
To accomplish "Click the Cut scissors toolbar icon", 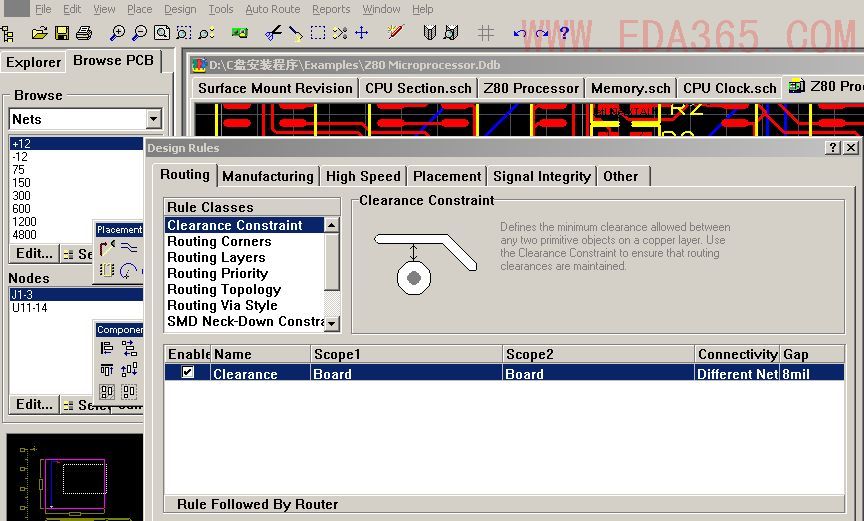I will pyautogui.click(x=273, y=34).
